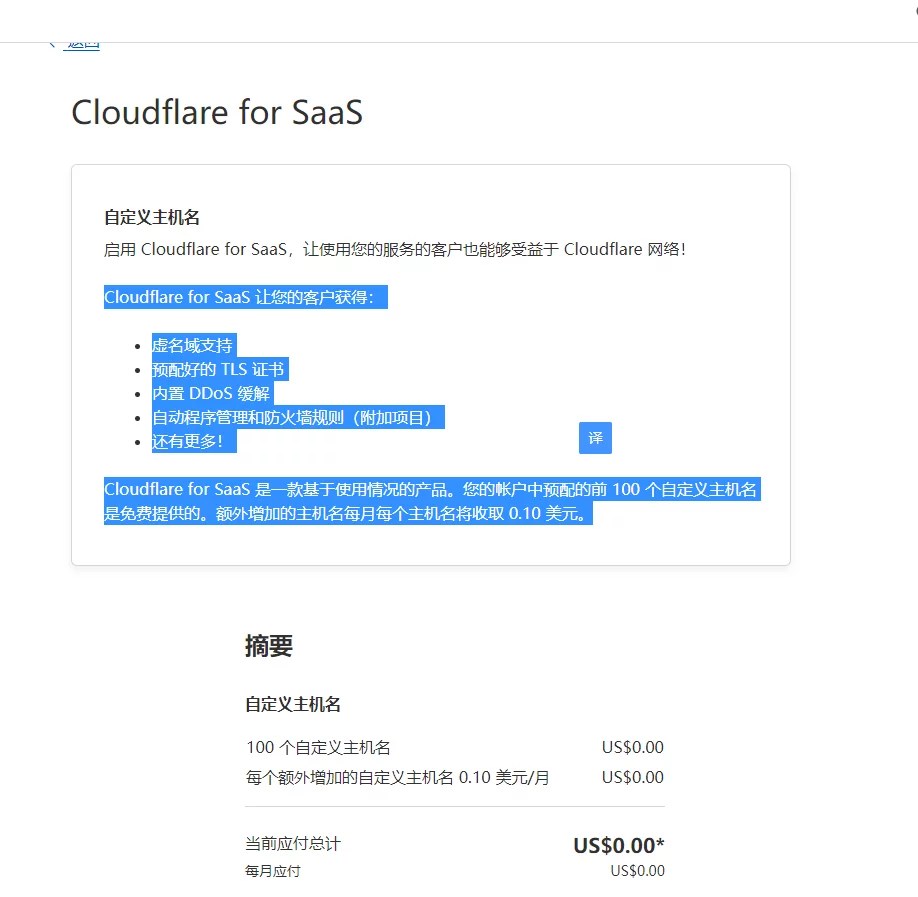Click the 每月应付 label
Image resolution: width=918 pixels, height=897 pixels.
click(273, 871)
